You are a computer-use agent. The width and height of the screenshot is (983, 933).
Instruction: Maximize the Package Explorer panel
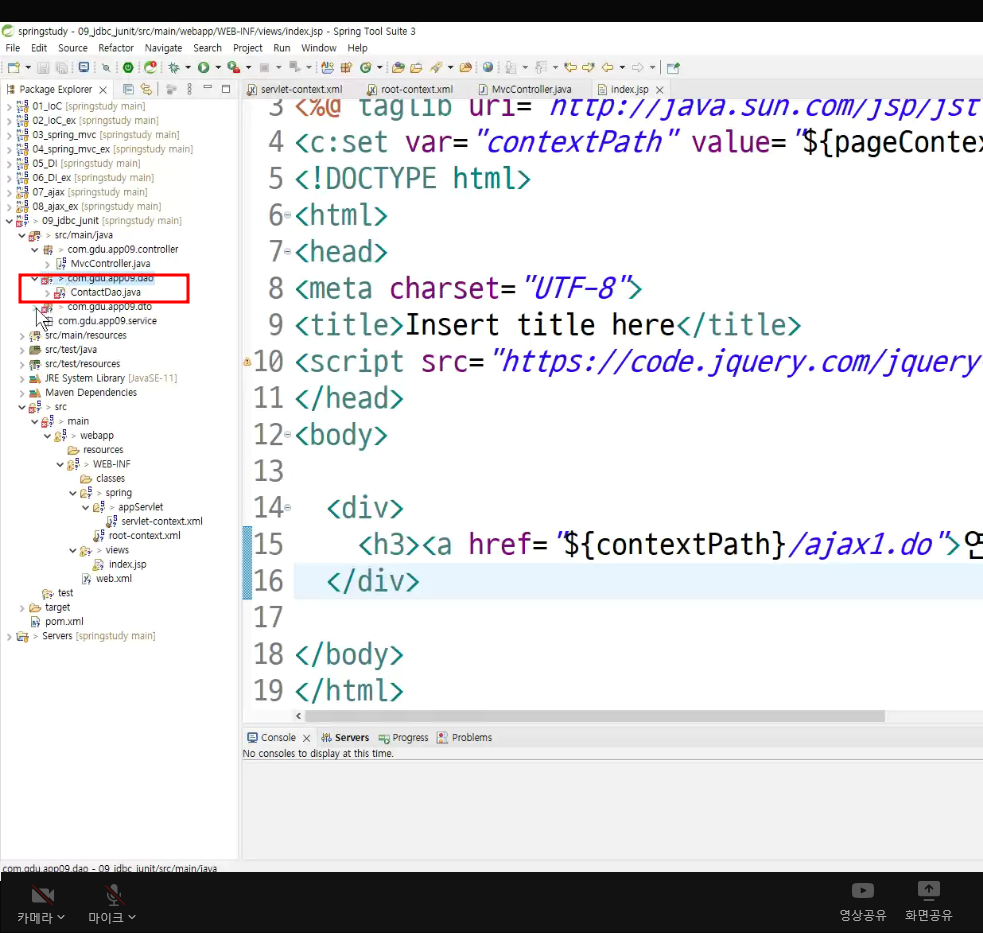click(226, 89)
